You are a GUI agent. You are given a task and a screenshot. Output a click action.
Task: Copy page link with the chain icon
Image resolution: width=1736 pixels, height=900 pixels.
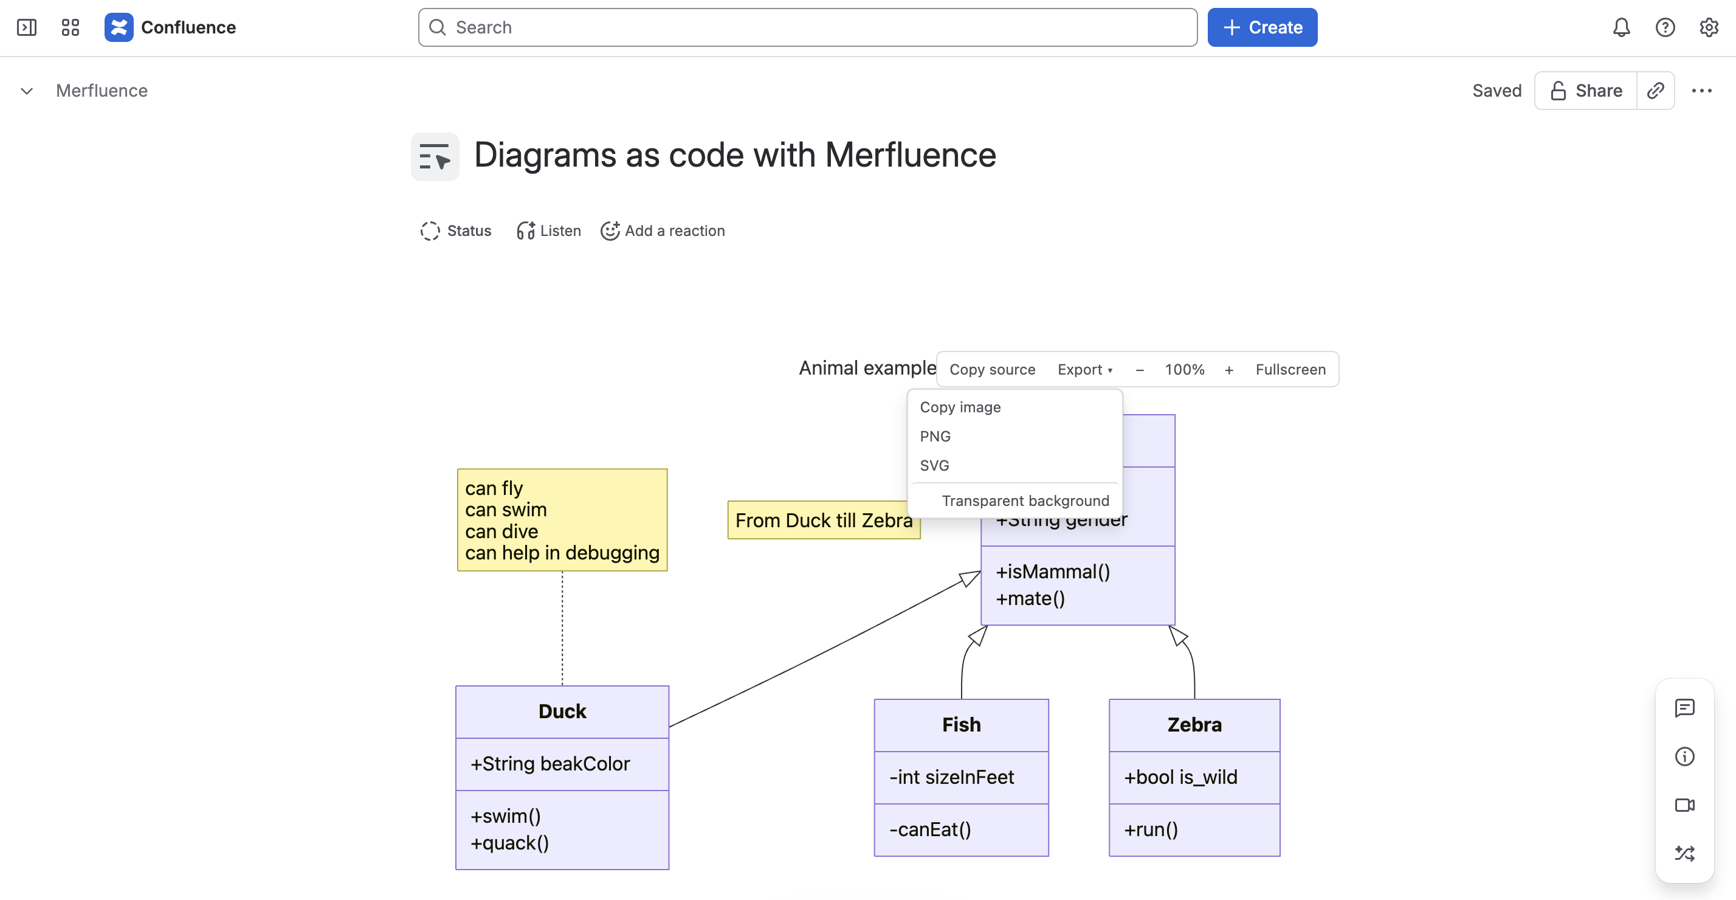[1656, 90]
